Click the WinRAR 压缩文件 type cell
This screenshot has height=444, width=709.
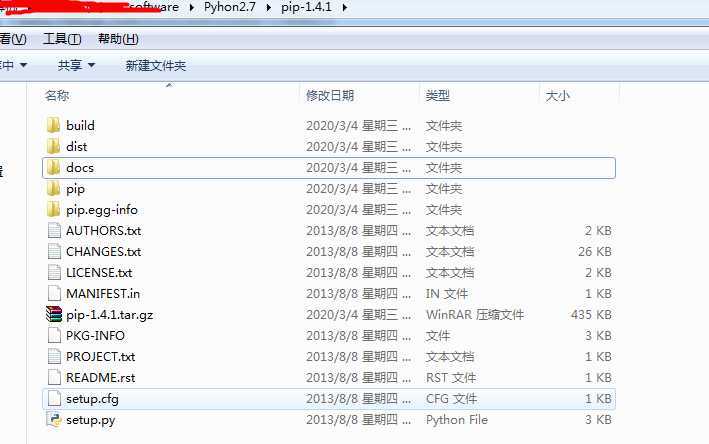click(475, 315)
